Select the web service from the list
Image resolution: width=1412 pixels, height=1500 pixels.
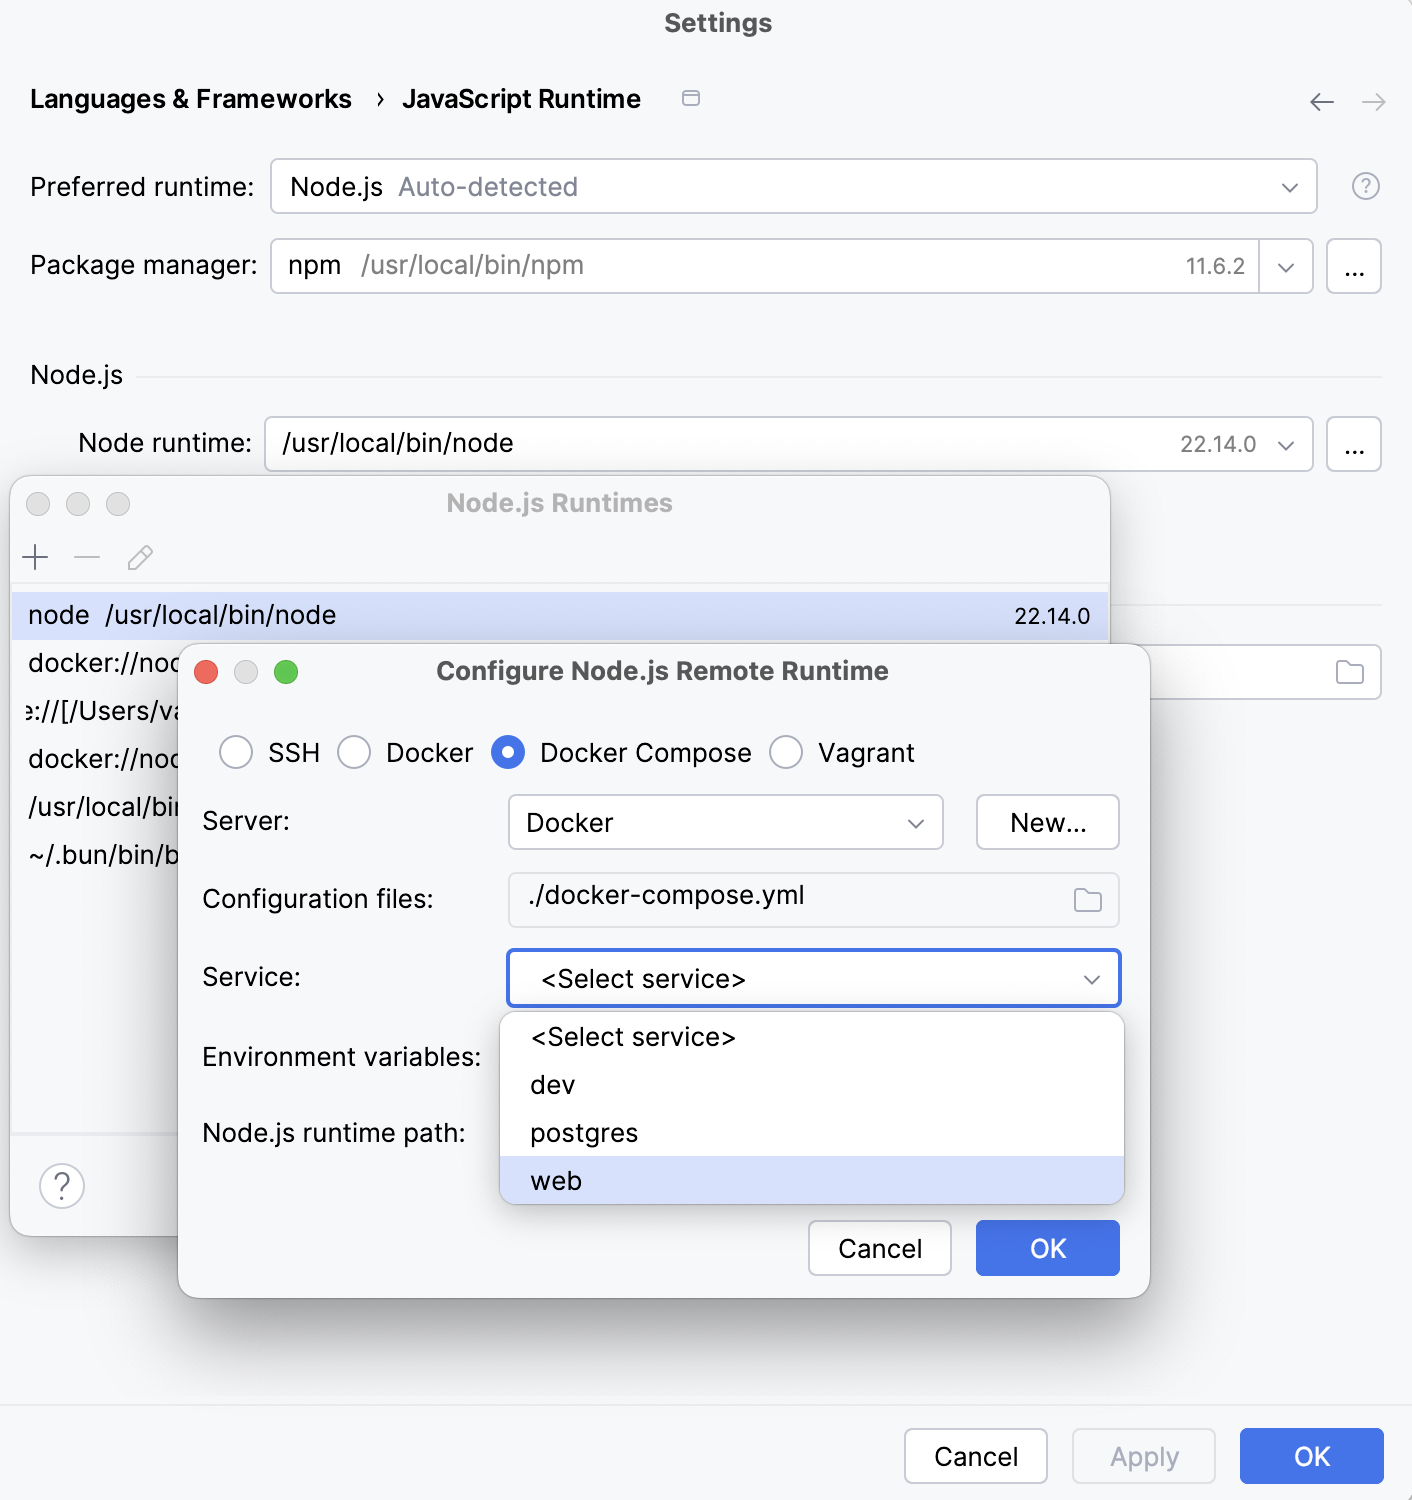556,1181
